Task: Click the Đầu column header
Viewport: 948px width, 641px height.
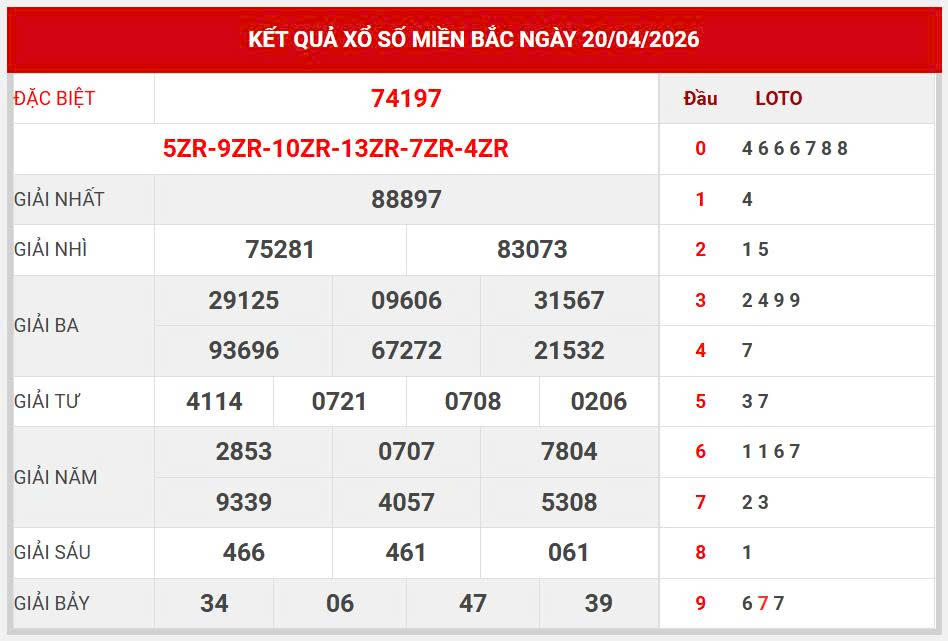Action: pyautogui.click(x=701, y=98)
